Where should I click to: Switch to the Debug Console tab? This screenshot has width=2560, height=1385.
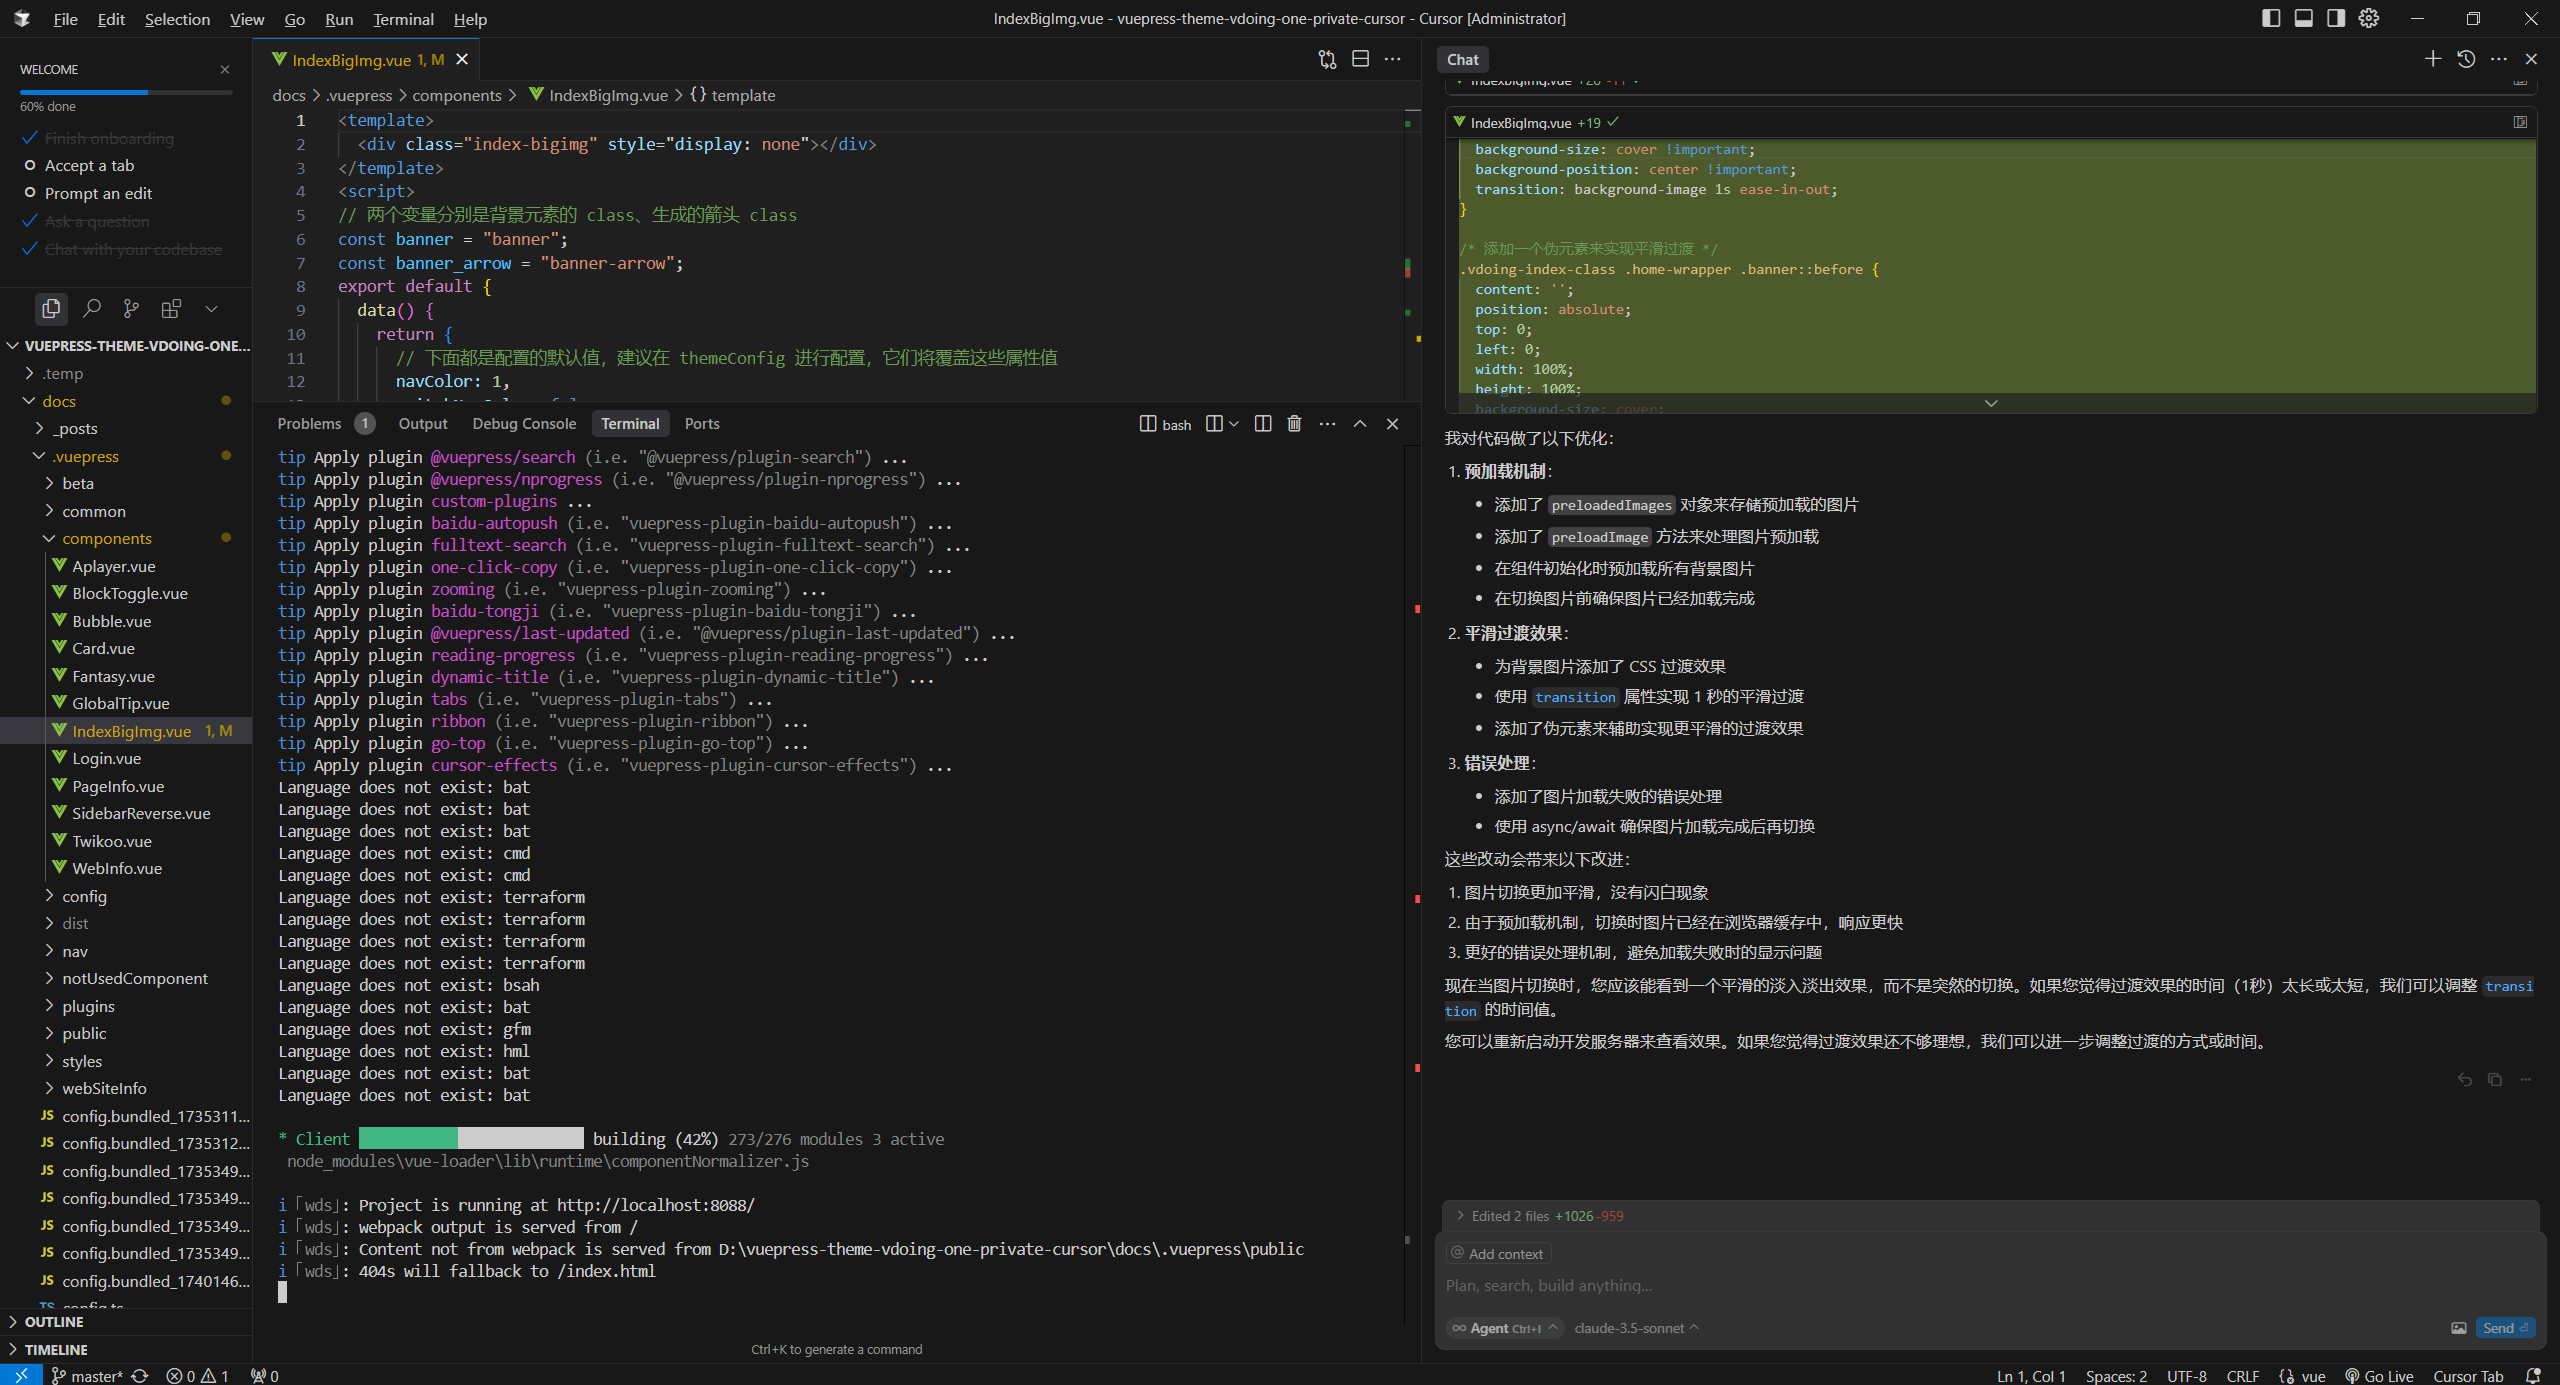[524, 424]
